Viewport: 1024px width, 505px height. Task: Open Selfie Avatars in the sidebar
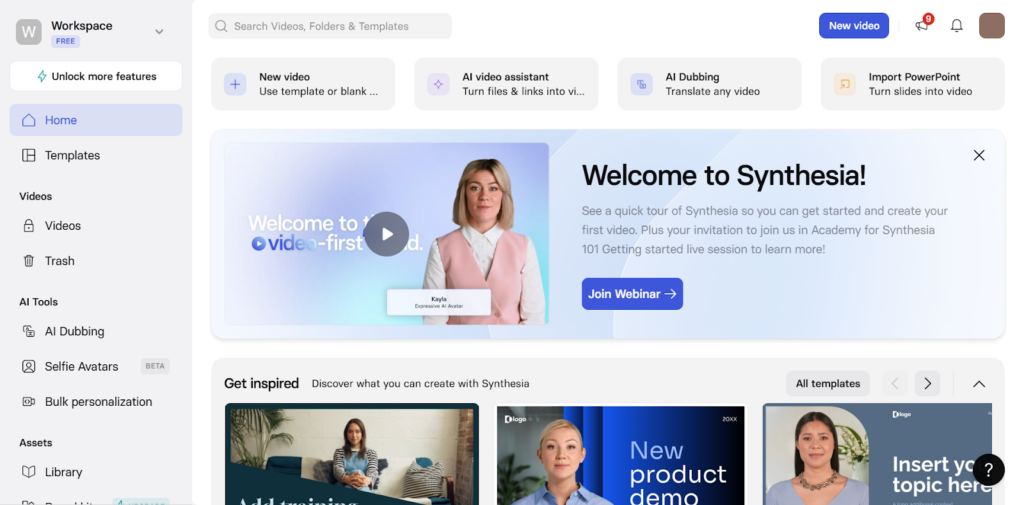click(96, 367)
